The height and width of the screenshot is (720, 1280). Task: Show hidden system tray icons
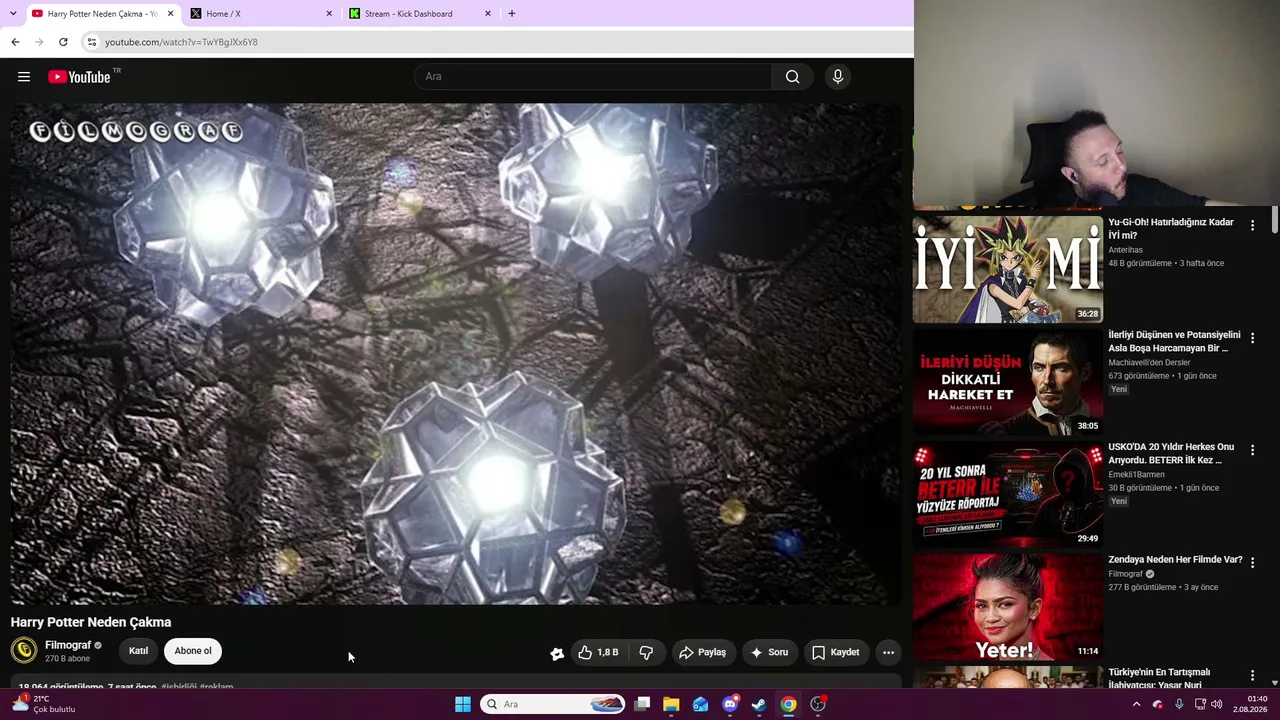1136,704
